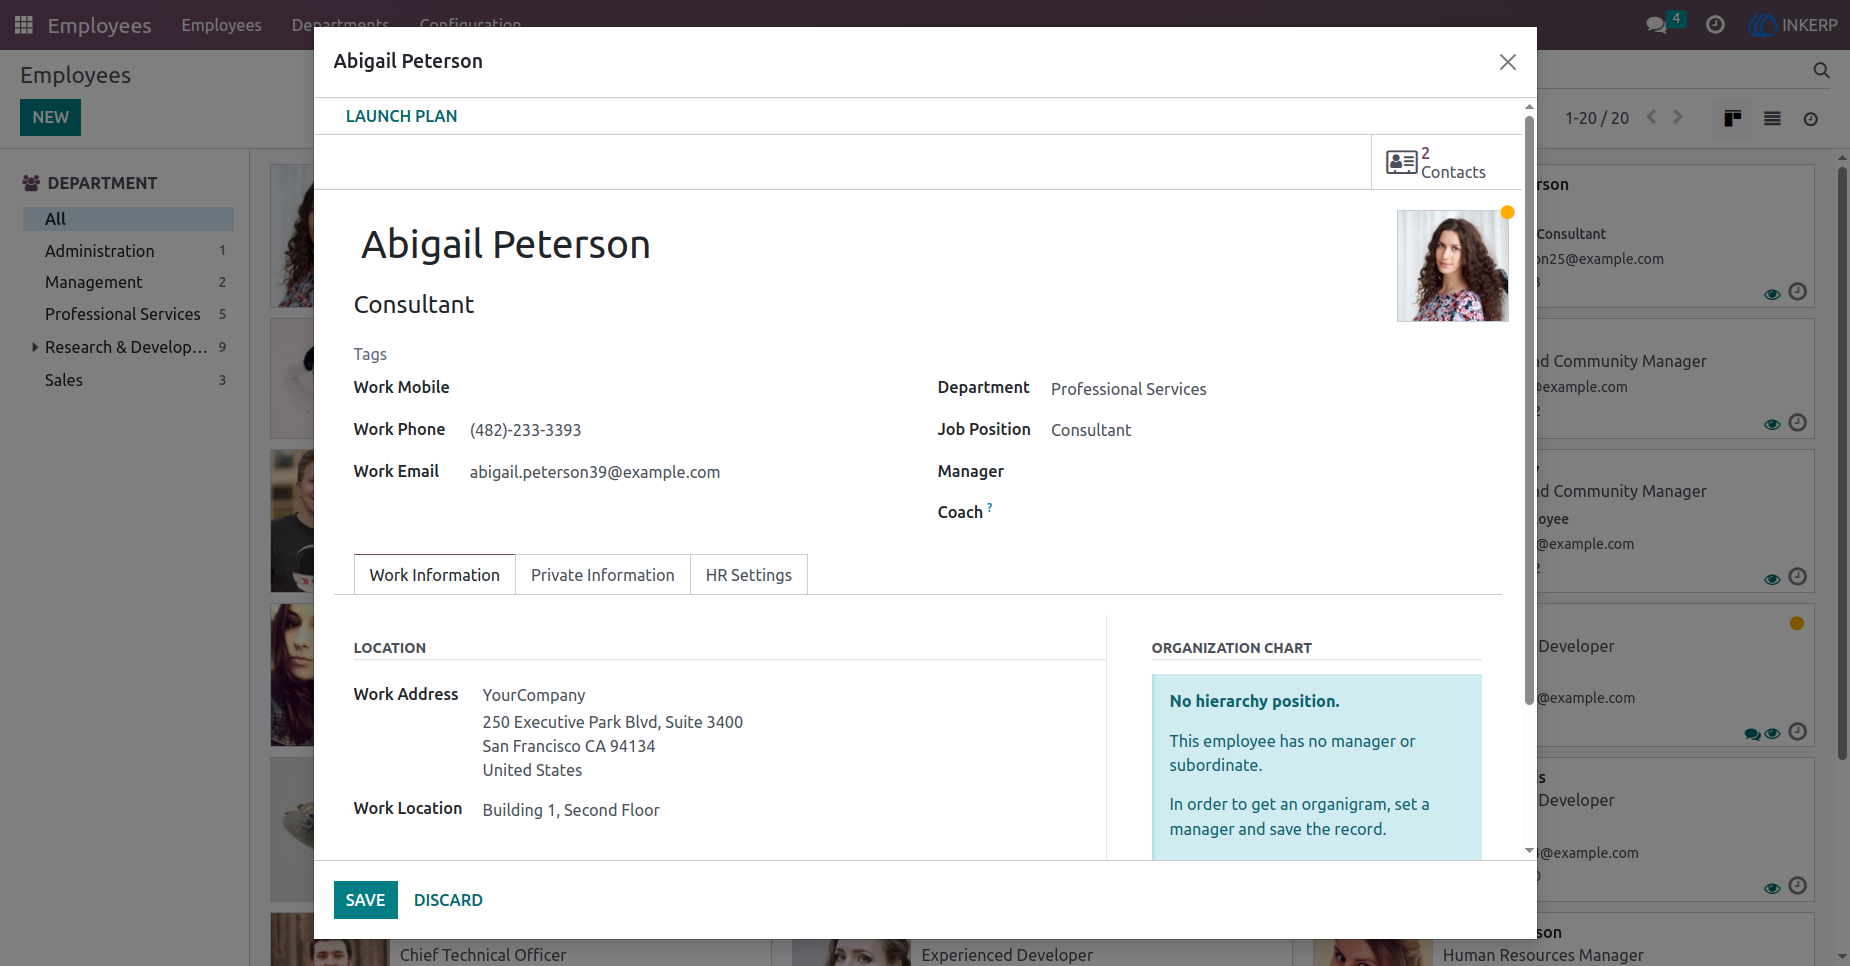Switch to HR Settings tab
The width and height of the screenshot is (1850, 966).
coord(749,575)
